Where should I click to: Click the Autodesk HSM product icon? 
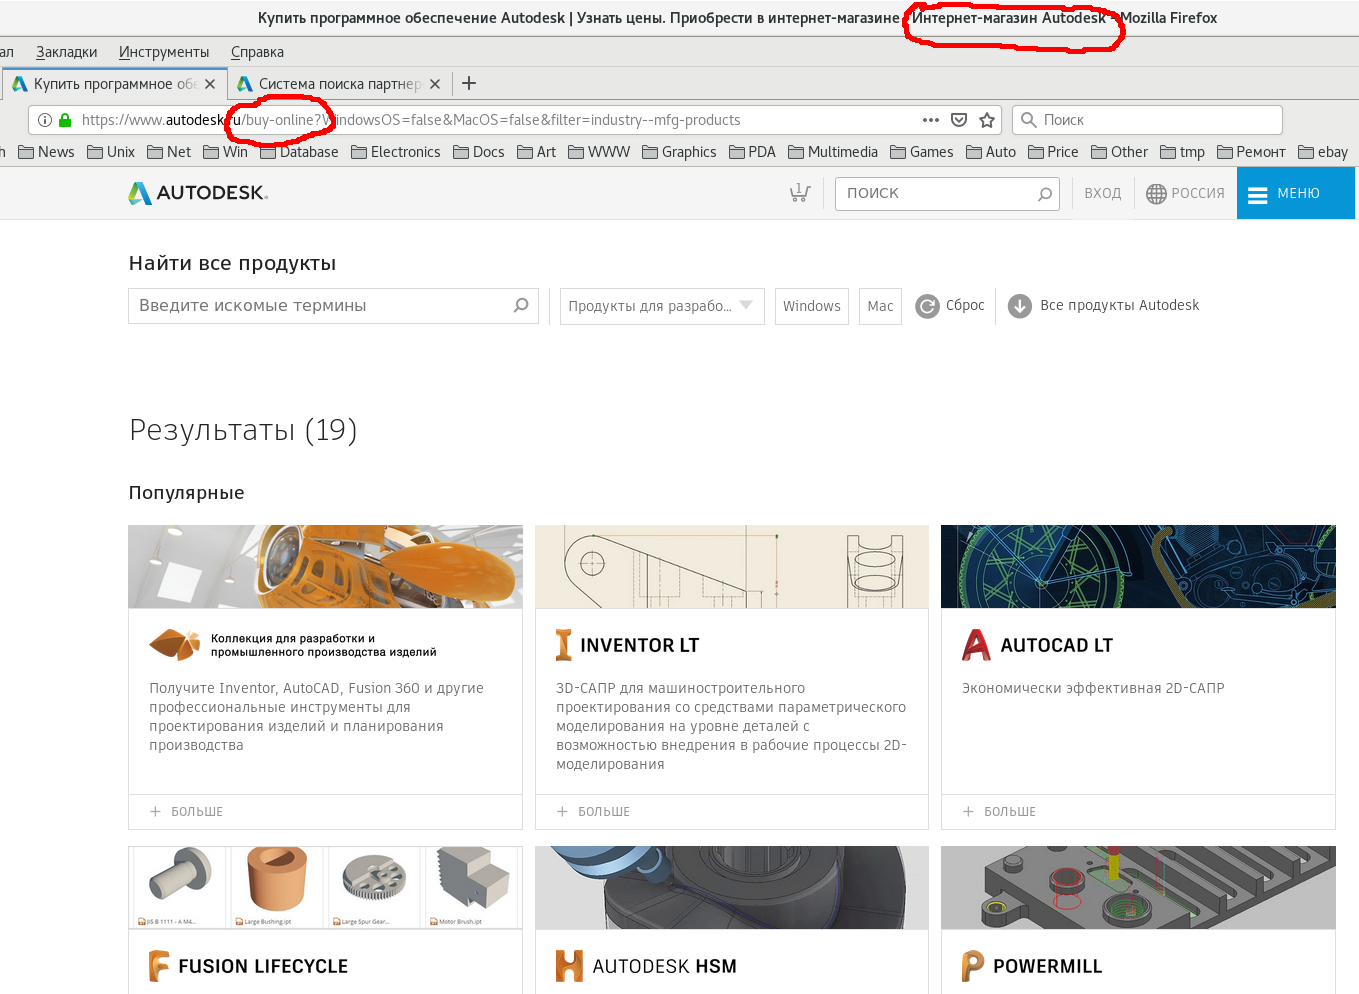click(569, 966)
